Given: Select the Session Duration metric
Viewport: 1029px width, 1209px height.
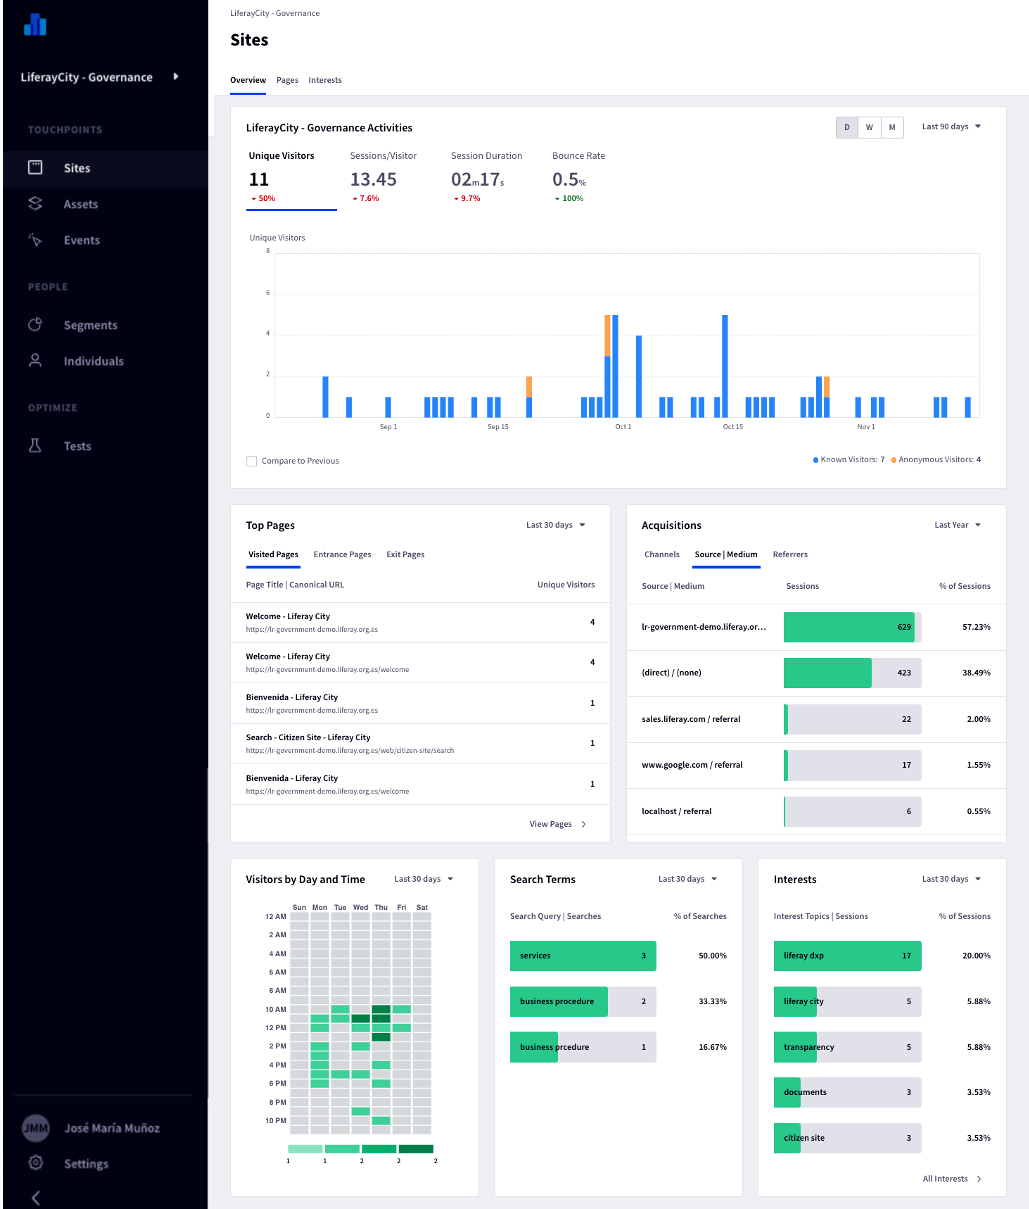Looking at the screenshot, I should pyautogui.click(x=486, y=178).
